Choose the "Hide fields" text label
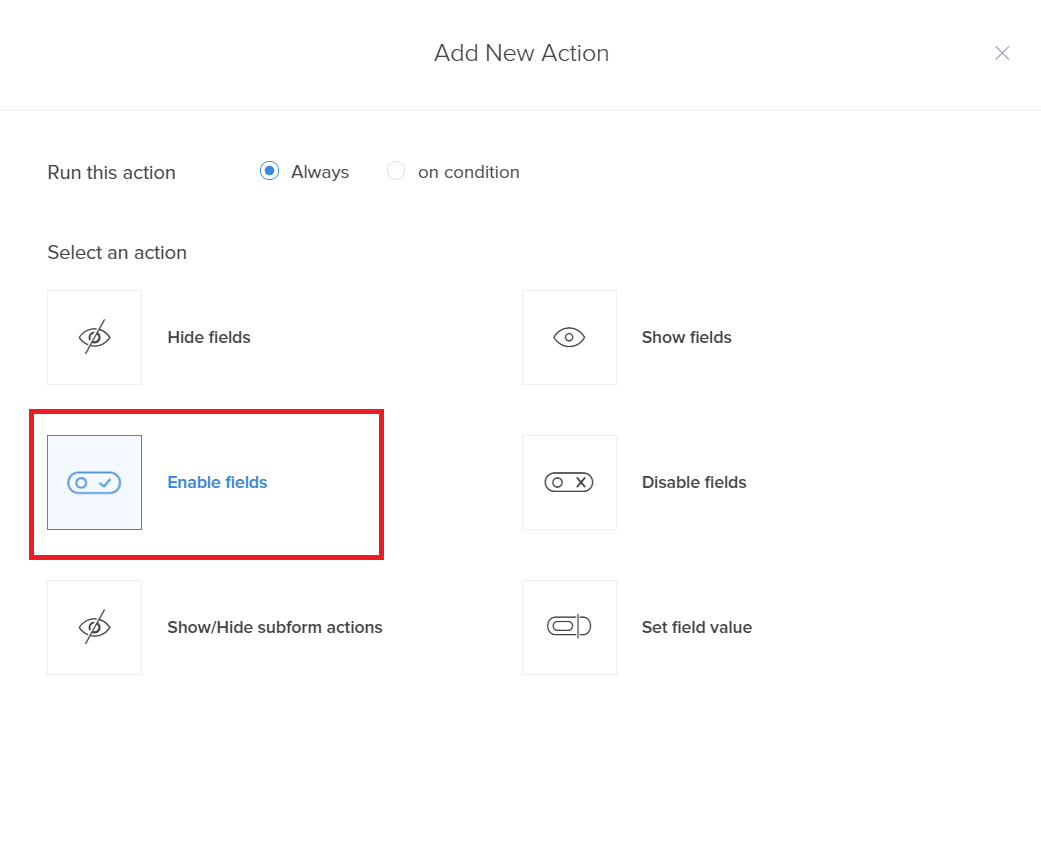Image resolution: width=1041 pixels, height=851 pixels. (x=209, y=338)
